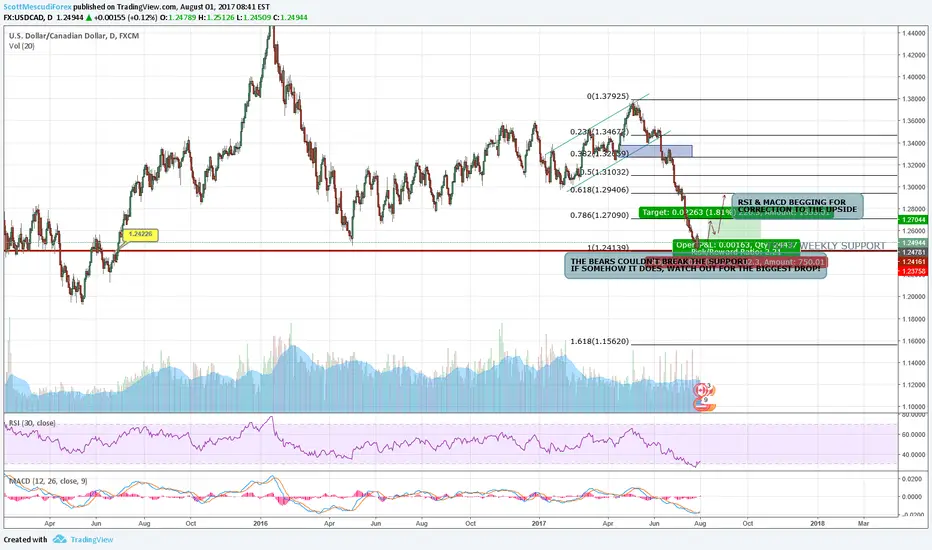The image size is (932, 550).
Task: Select THE BEARS COULDN'T BREAK THE SUPPORT note
Action: [x=695, y=266]
